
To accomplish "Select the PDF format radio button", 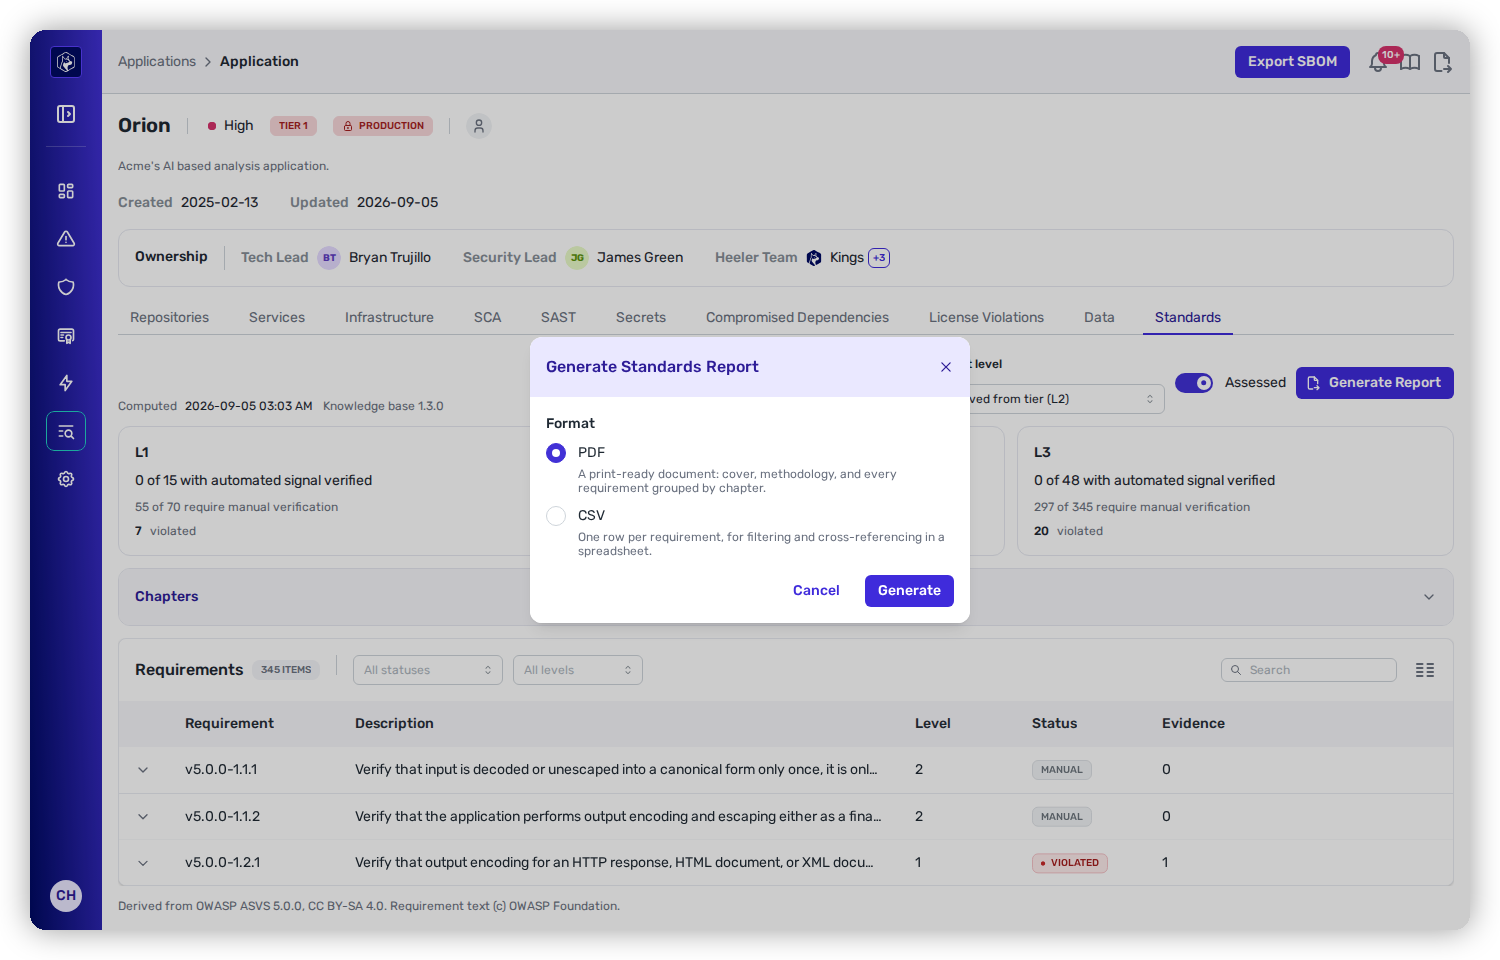I will [x=556, y=453].
